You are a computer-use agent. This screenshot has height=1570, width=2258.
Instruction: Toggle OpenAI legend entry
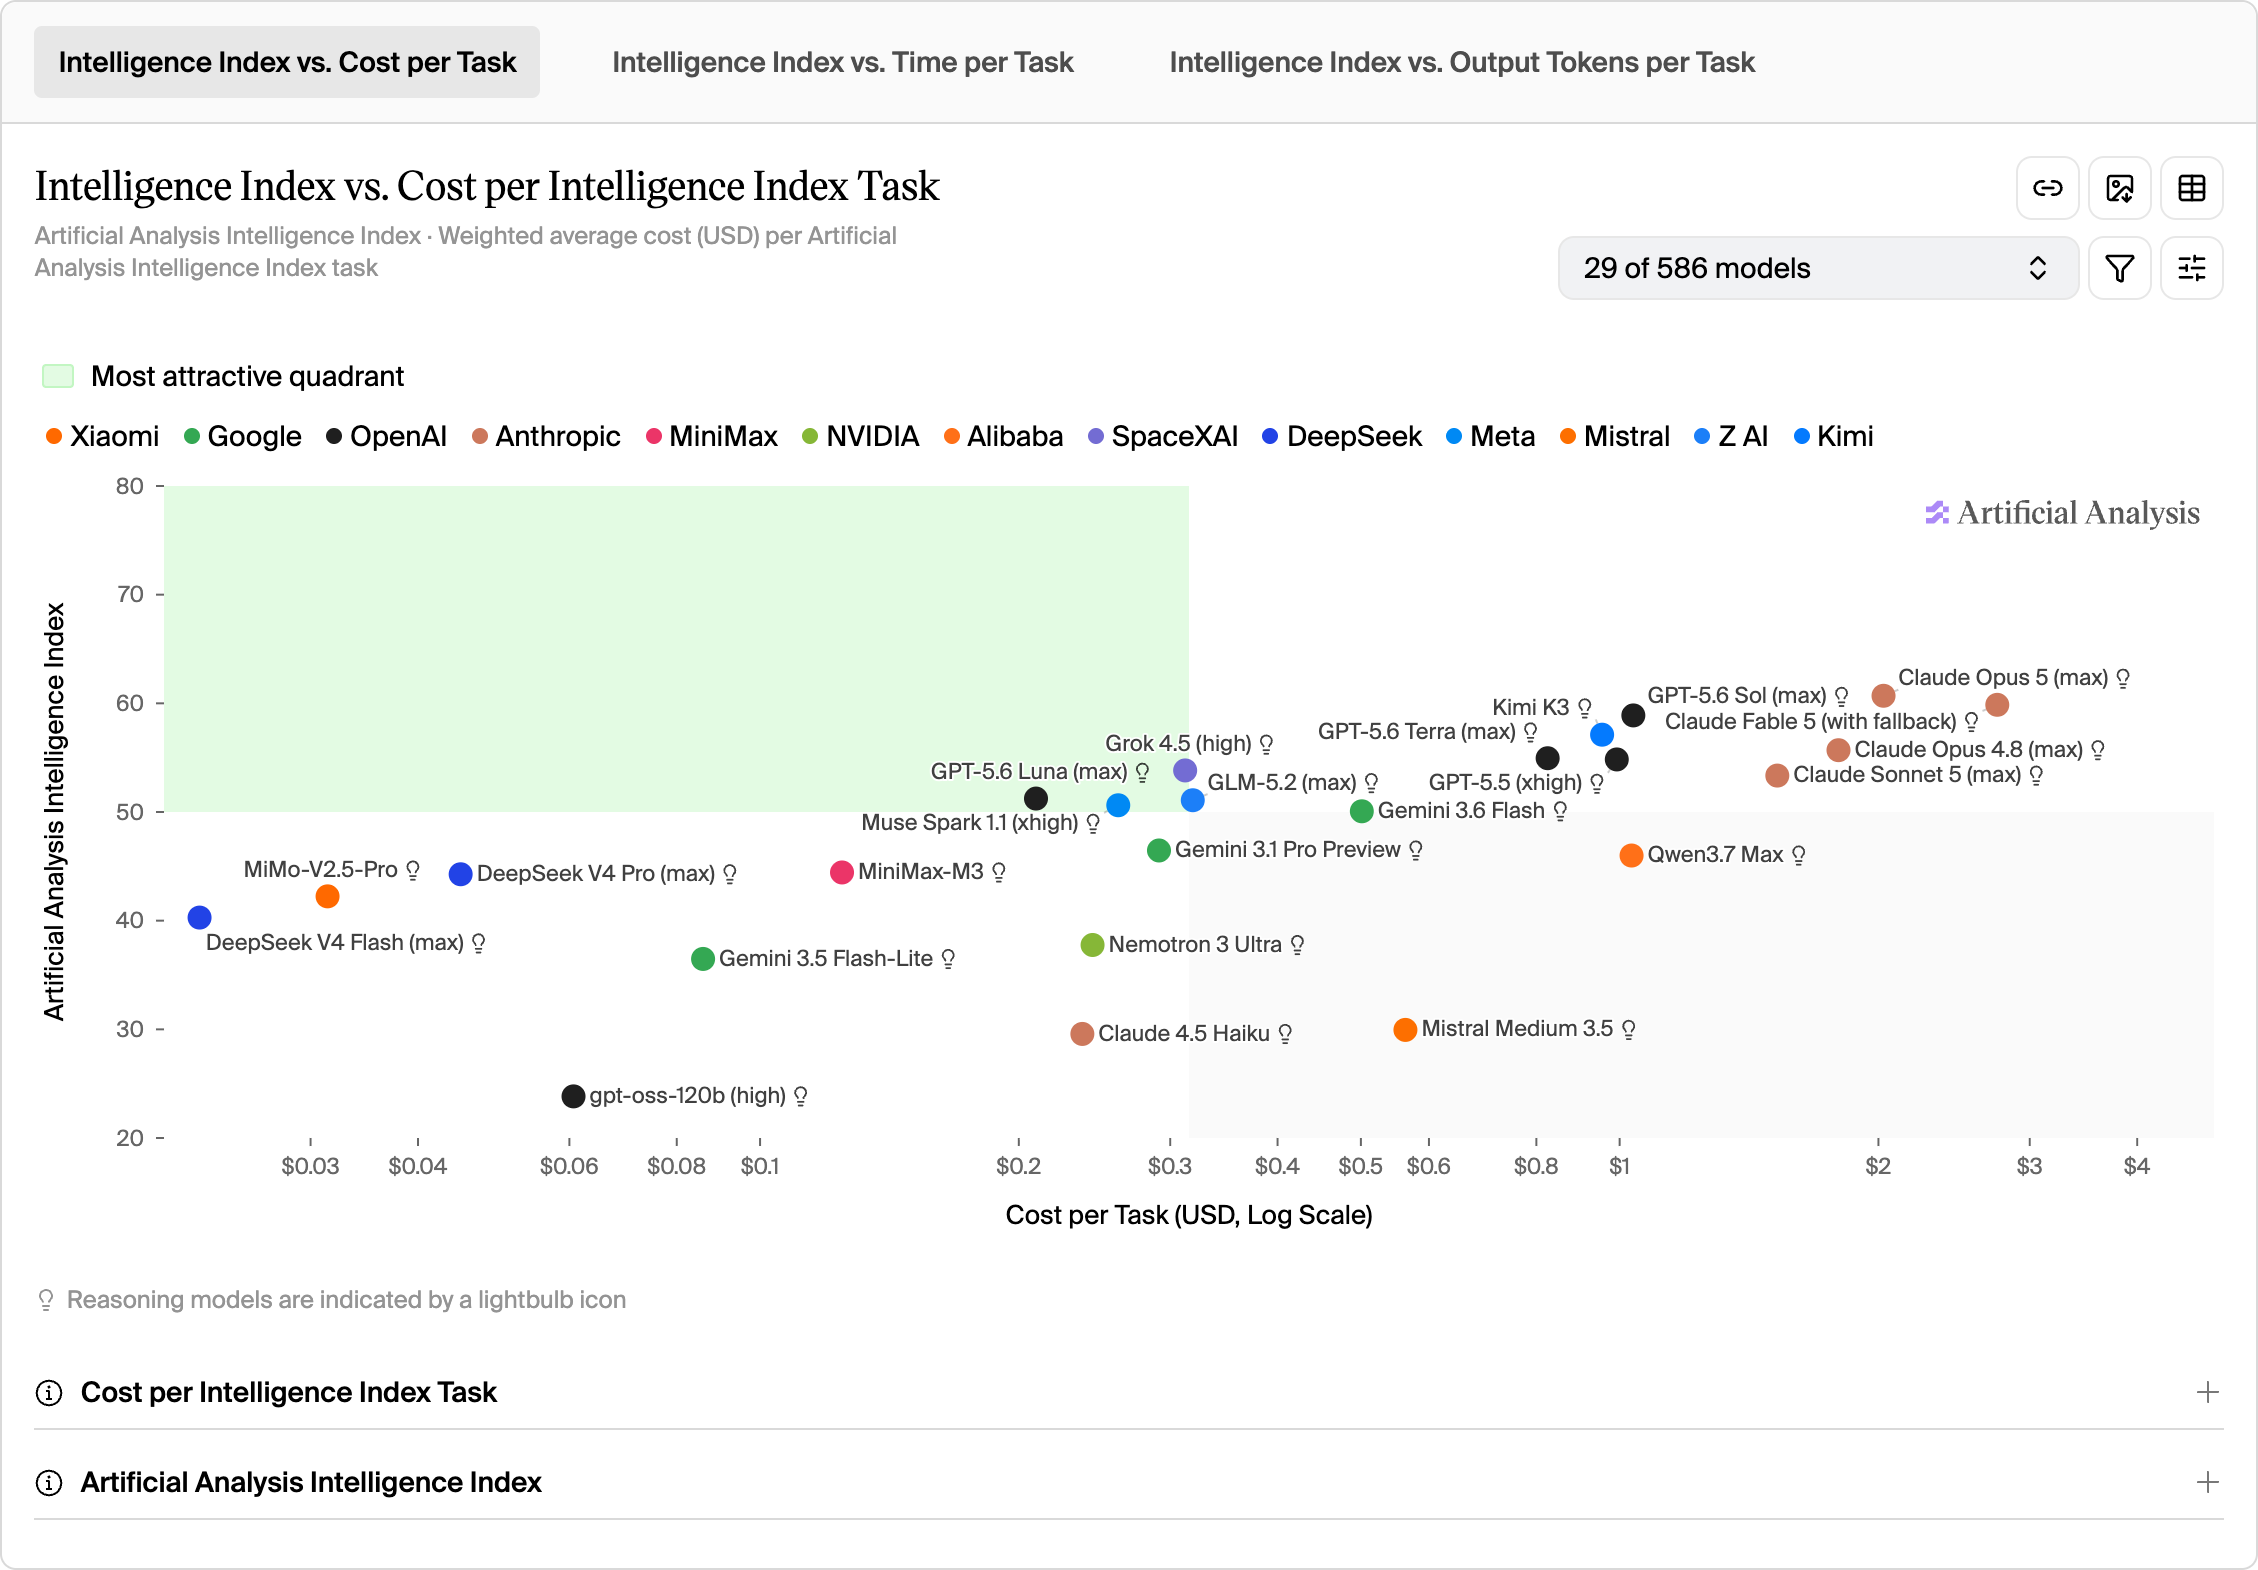[x=387, y=436]
